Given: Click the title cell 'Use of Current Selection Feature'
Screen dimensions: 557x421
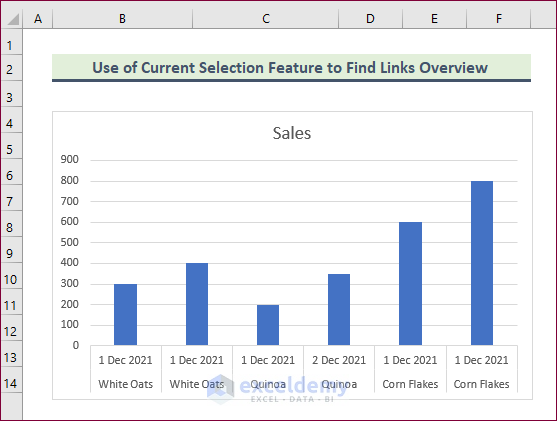Looking at the screenshot, I should [291, 68].
